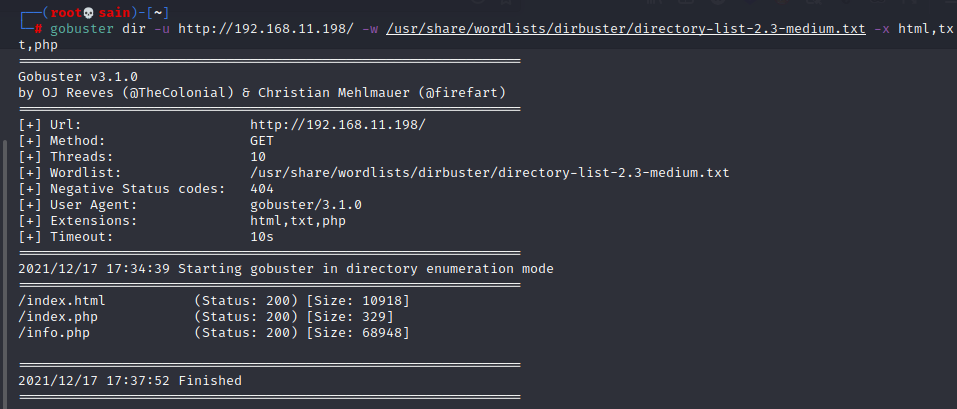This screenshot has width=957, height=409.
Task: Click the Gobuster v3.1.0 title line
Action: (x=78, y=77)
